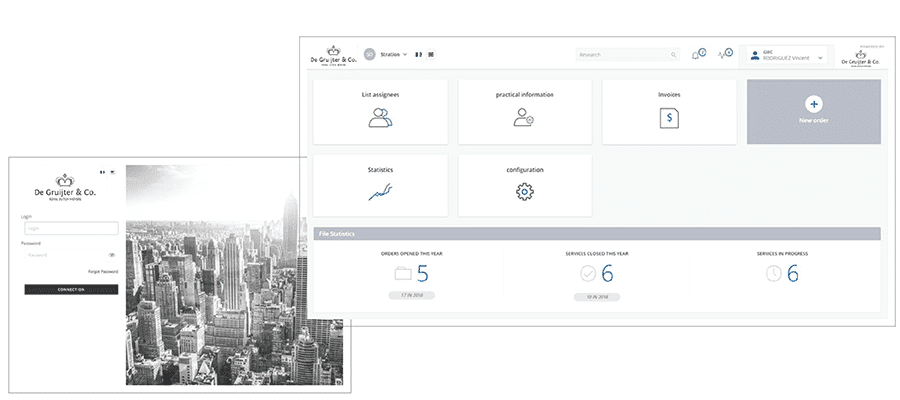This screenshot has width=900, height=400.
Task: Click the checkmark icon under Services Closed This Year
Action: [x=588, y=274]
